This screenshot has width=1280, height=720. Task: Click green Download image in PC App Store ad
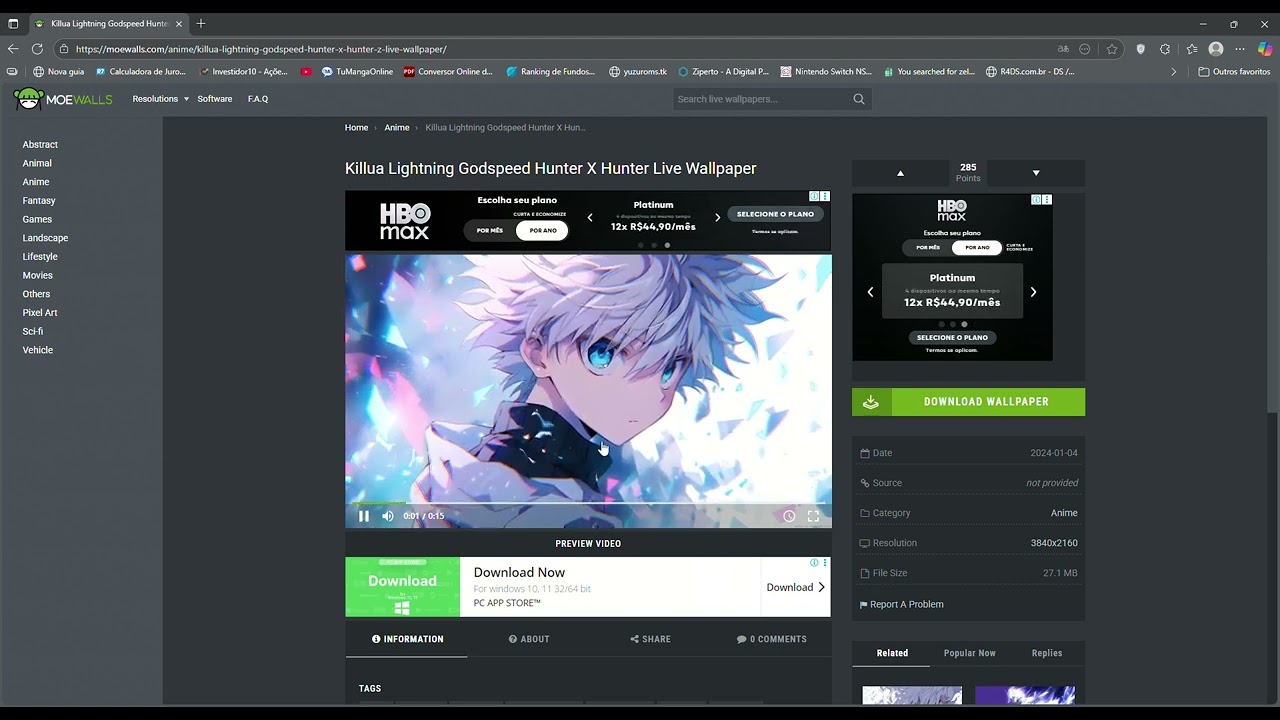tap(403, 587)
